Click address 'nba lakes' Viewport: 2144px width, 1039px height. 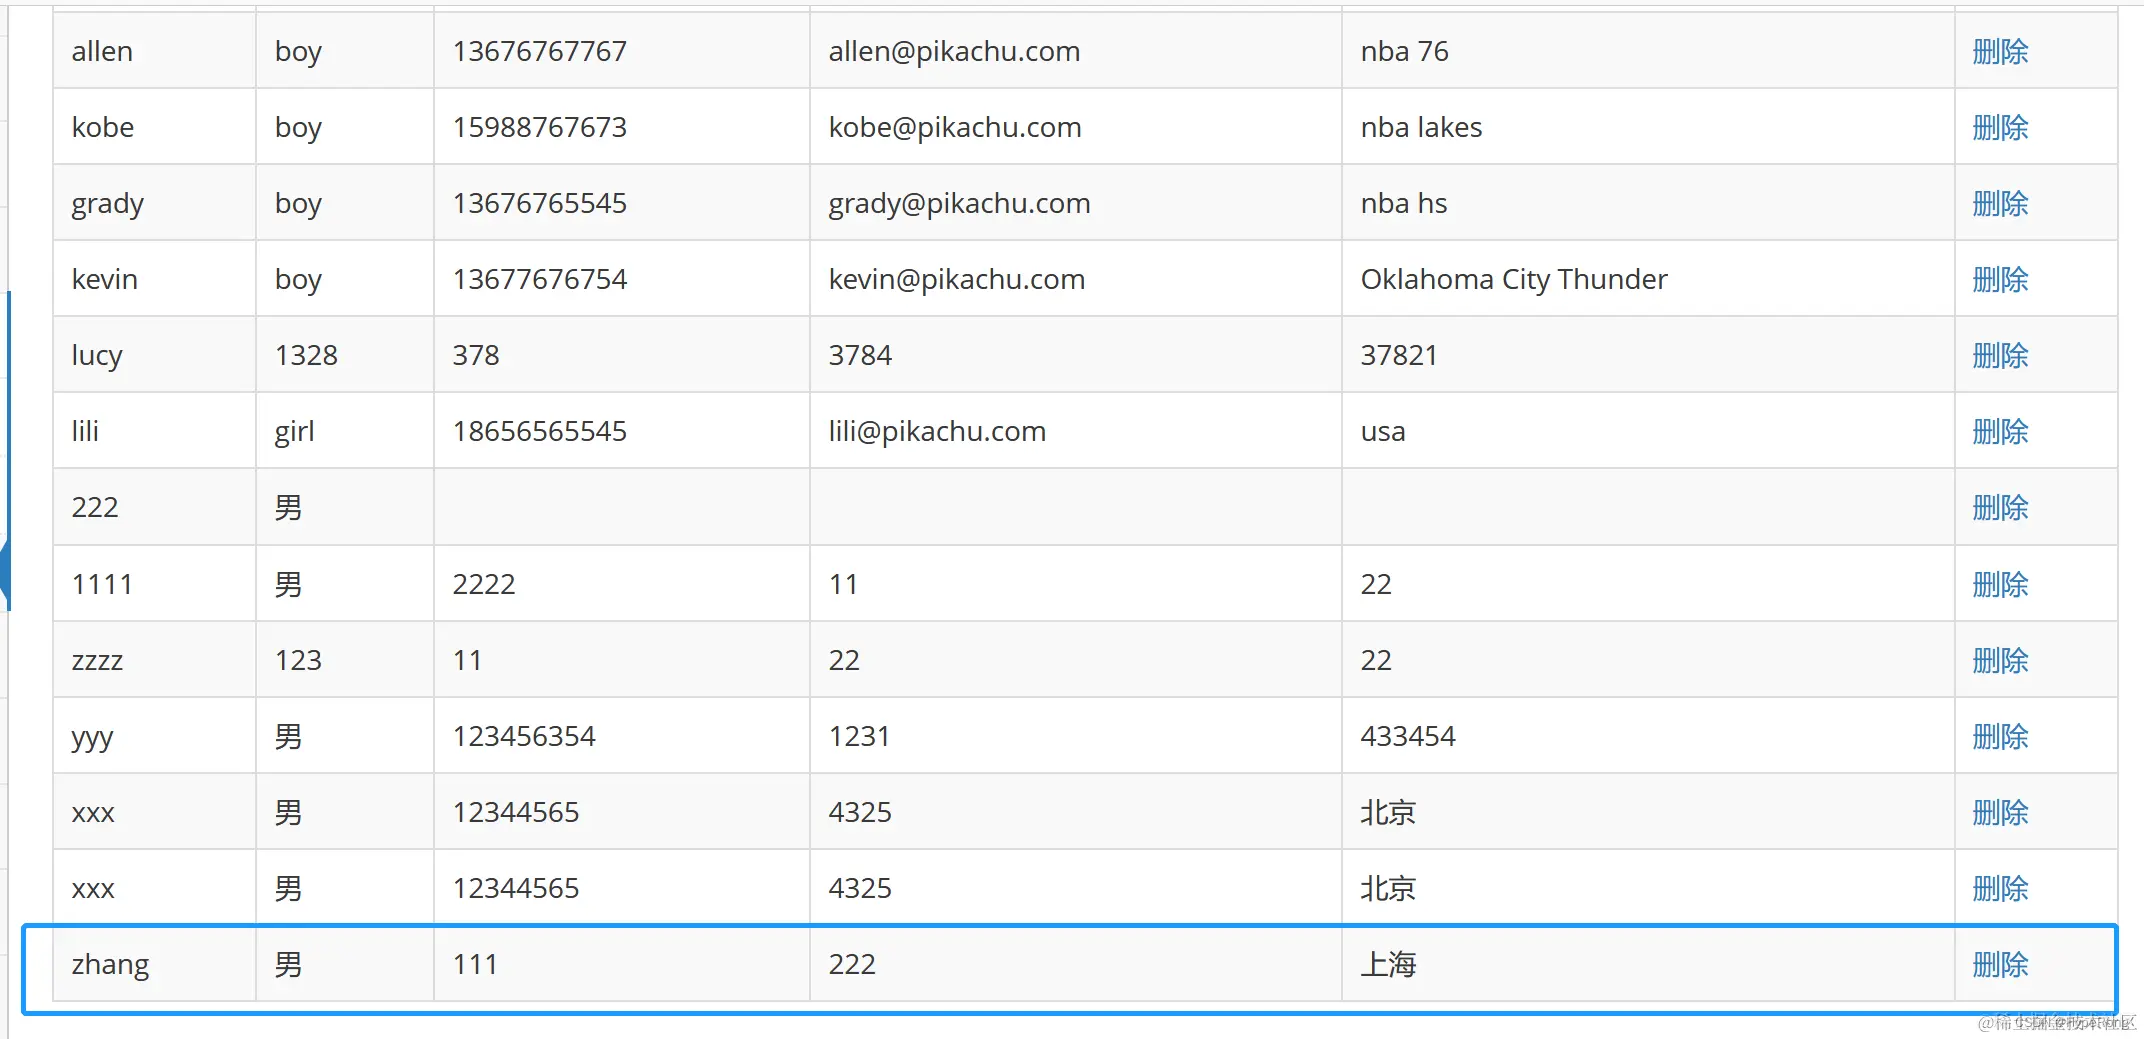(1421, 127)
